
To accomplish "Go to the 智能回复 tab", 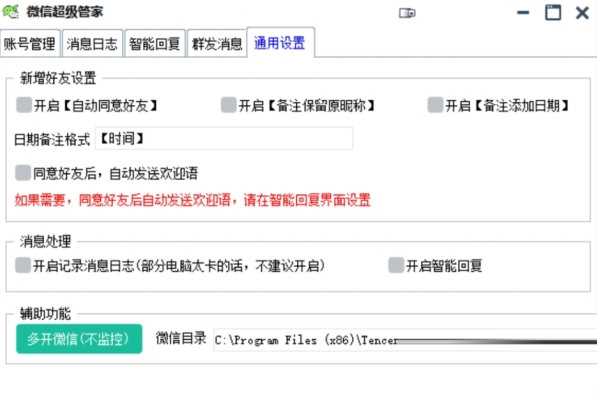I will tap(155, 44).
